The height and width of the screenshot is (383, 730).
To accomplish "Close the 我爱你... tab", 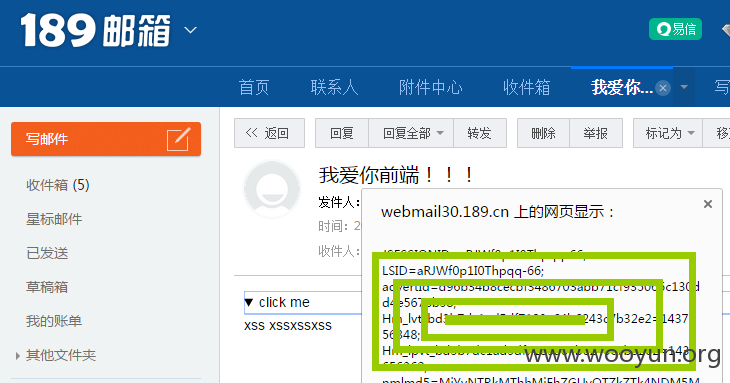I will tap(663, 87).
